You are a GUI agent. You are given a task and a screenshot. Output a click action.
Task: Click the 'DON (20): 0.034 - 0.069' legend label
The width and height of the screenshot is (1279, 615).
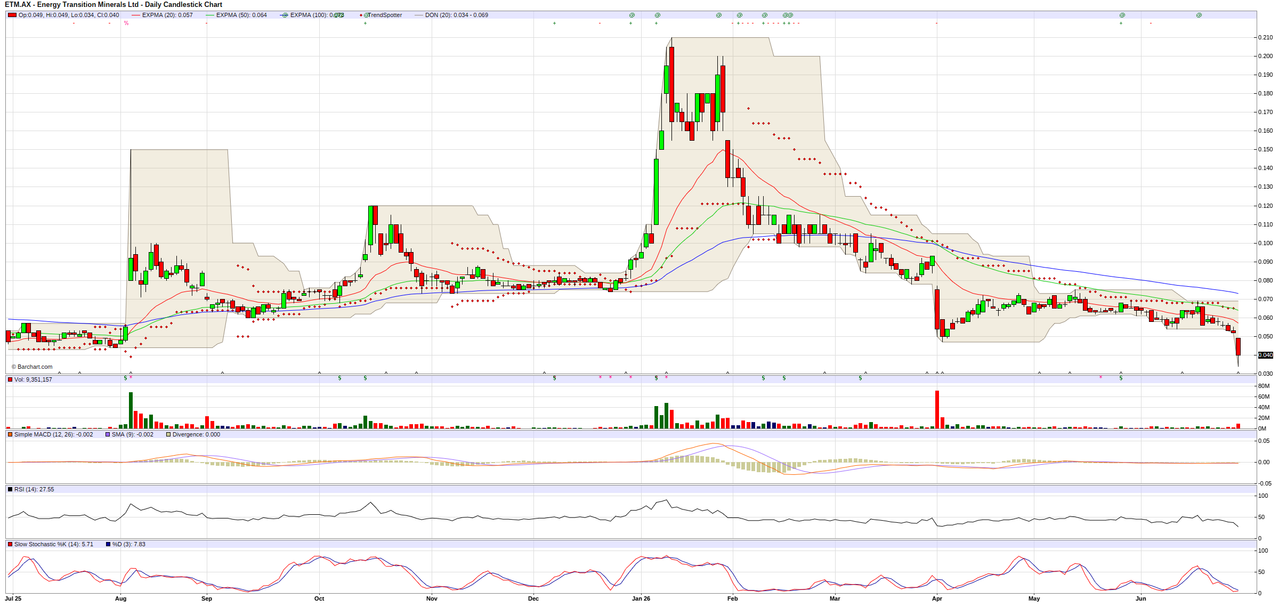tap(456, 15)
